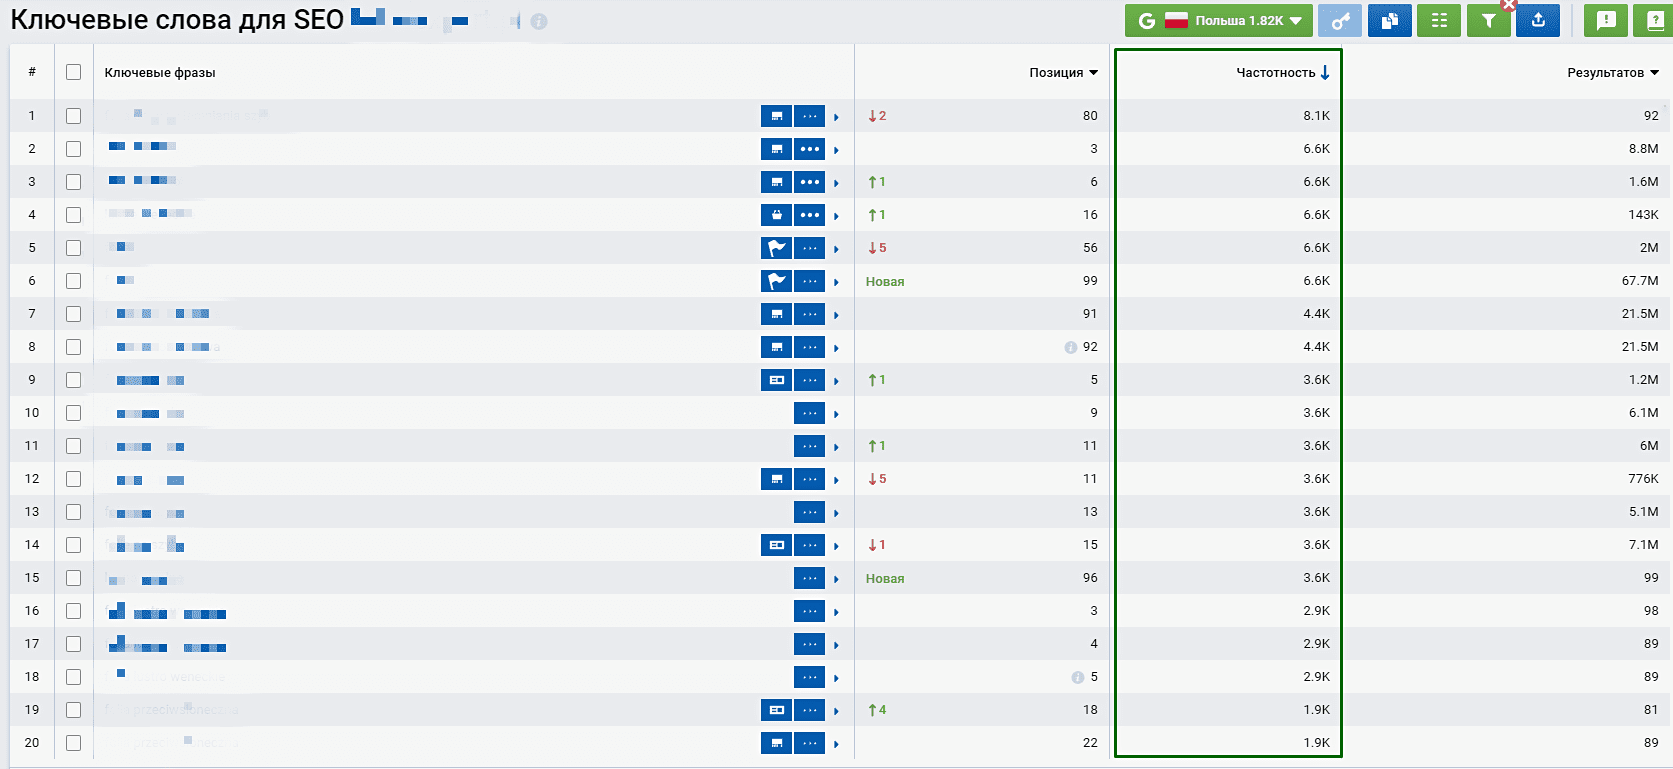Image resolution: width=1673 pixels, height=769 pixels.
Task: Click the Ключевые фразы column header
Action: tap(160, 72)
